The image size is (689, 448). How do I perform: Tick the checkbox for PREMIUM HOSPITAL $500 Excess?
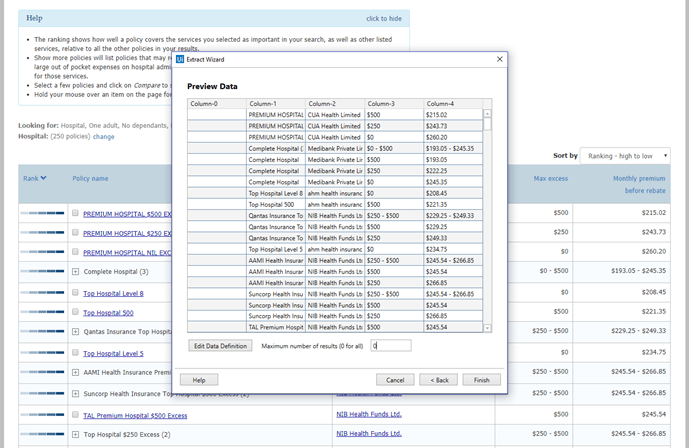(75, 213)
